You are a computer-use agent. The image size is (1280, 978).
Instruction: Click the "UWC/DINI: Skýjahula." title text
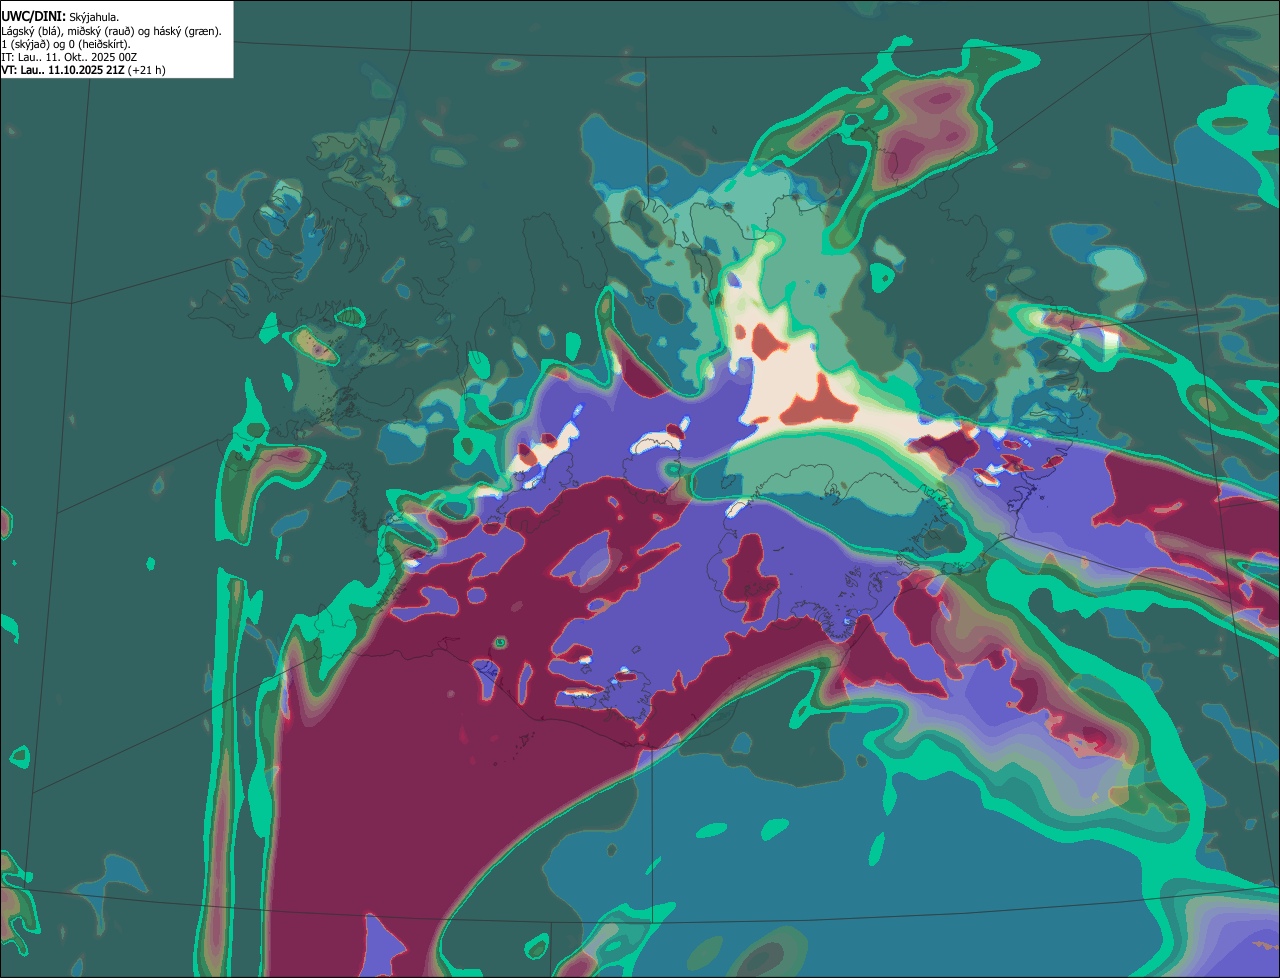coord(60,17)
